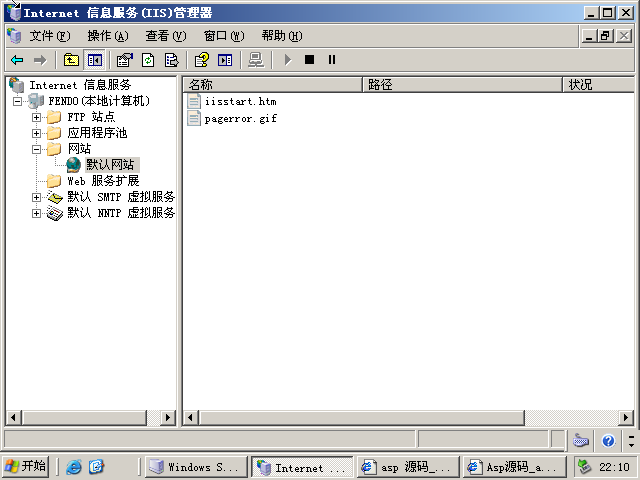
Task: Expand the 默认 SMTP 虚拟服务 node
Action: [36, 197]
